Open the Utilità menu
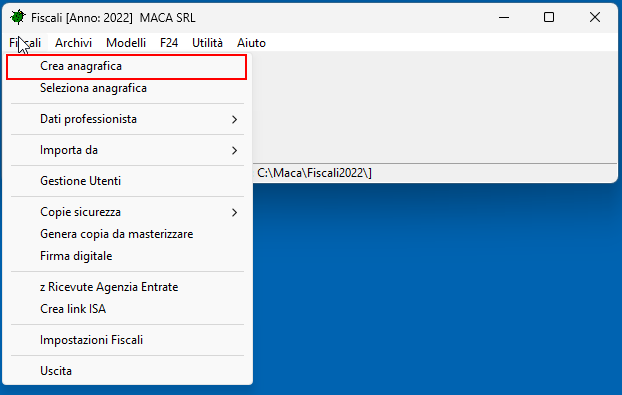 (207, 43)
